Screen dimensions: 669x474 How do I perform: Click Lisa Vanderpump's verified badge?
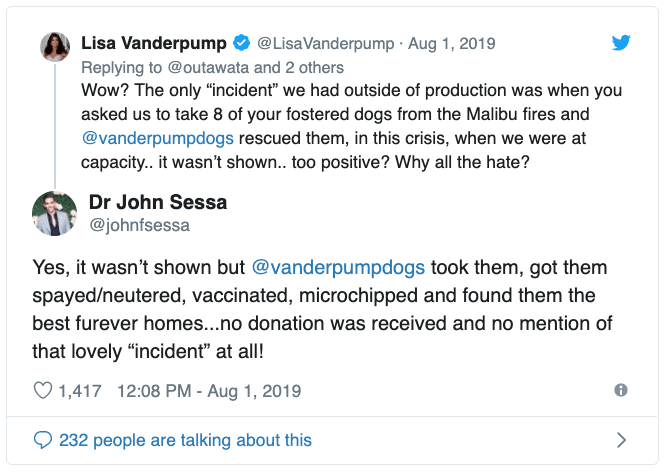[x=241, y=44]
